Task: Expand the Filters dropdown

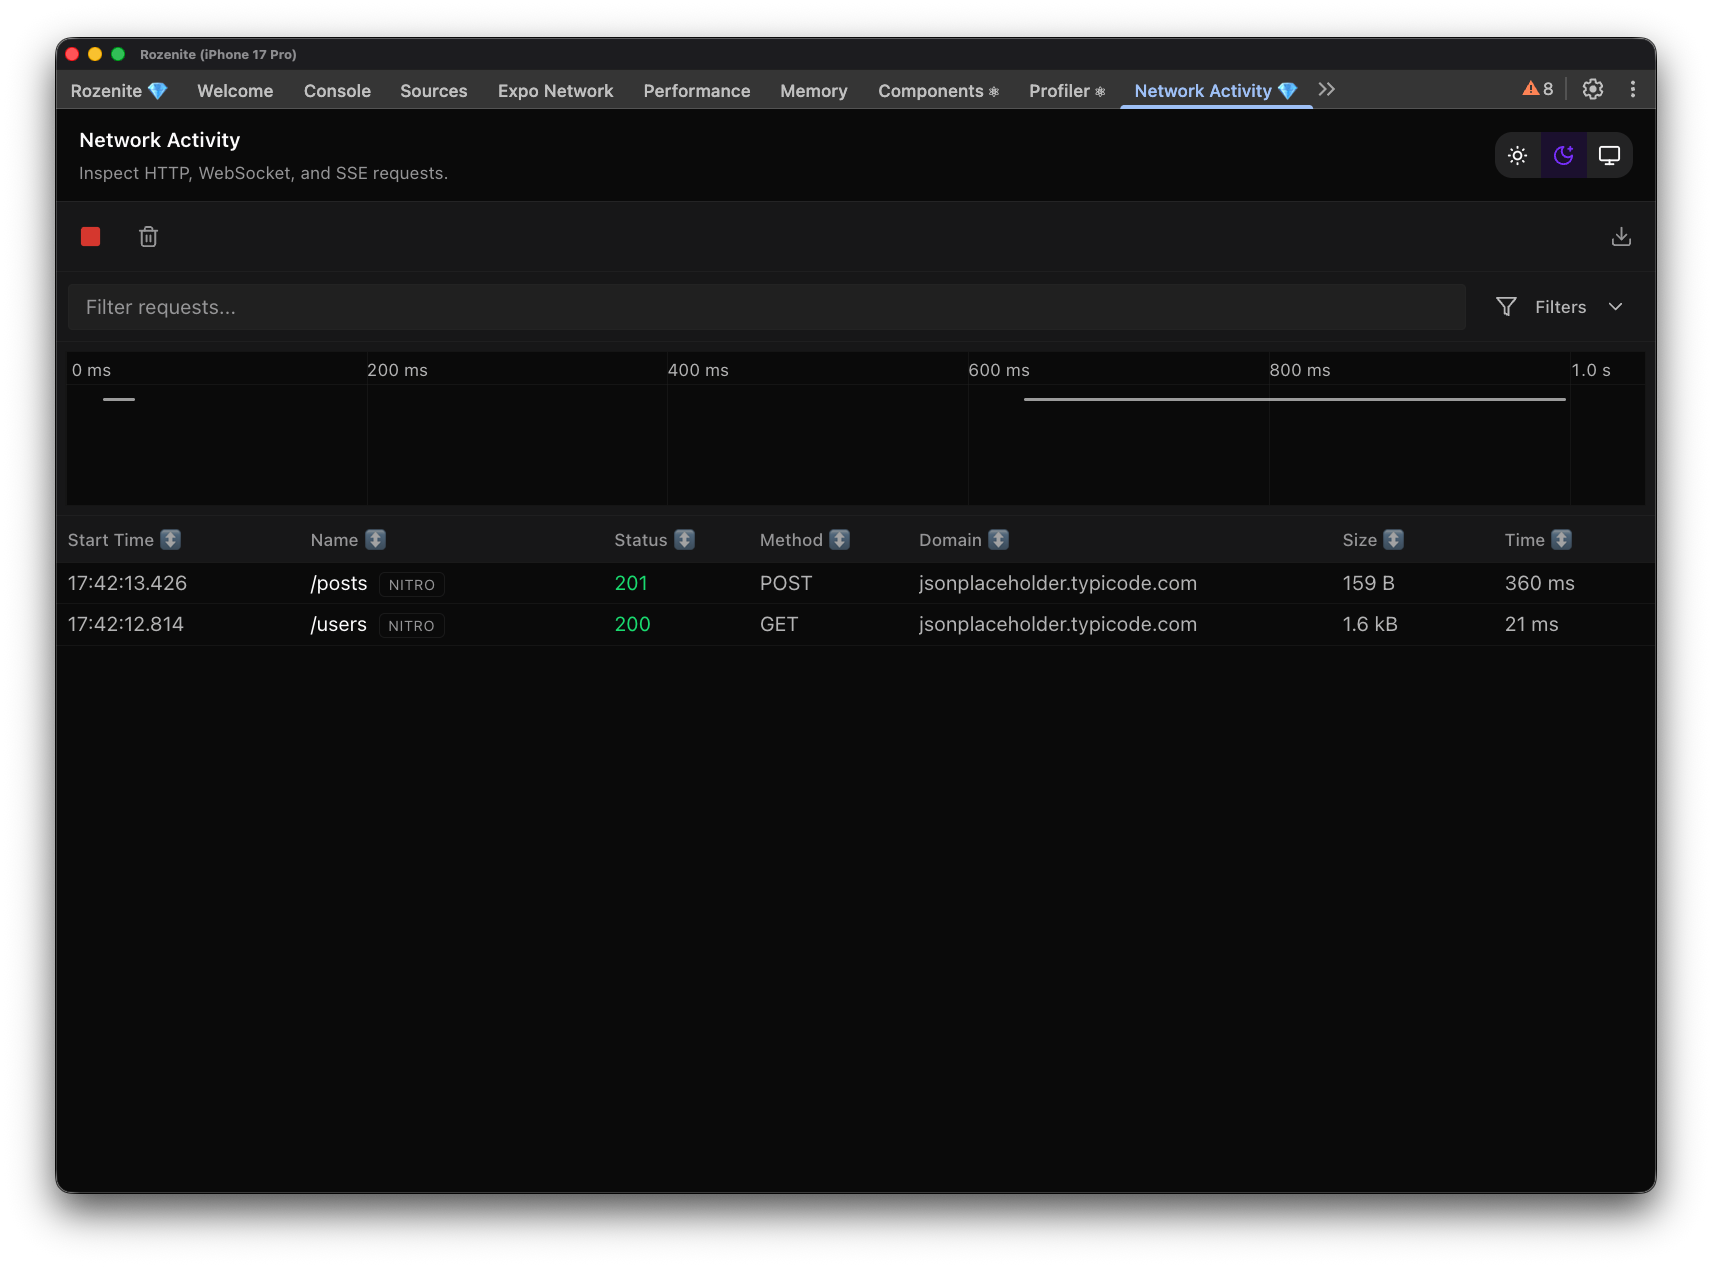Action: [1560, 307]
